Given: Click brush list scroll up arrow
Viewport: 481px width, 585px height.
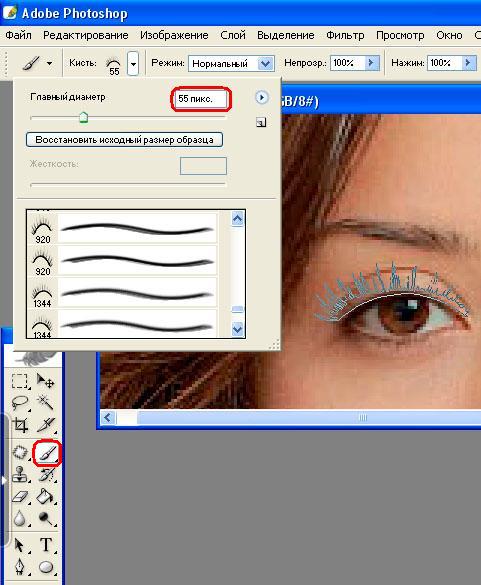Looking at the screenshot, I should coord(238,219).
